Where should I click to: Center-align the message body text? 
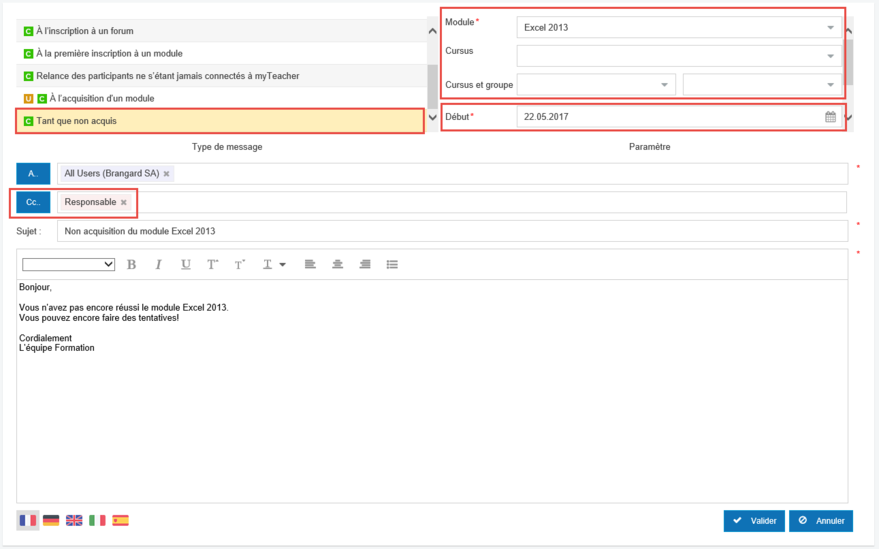pos(338,265)
